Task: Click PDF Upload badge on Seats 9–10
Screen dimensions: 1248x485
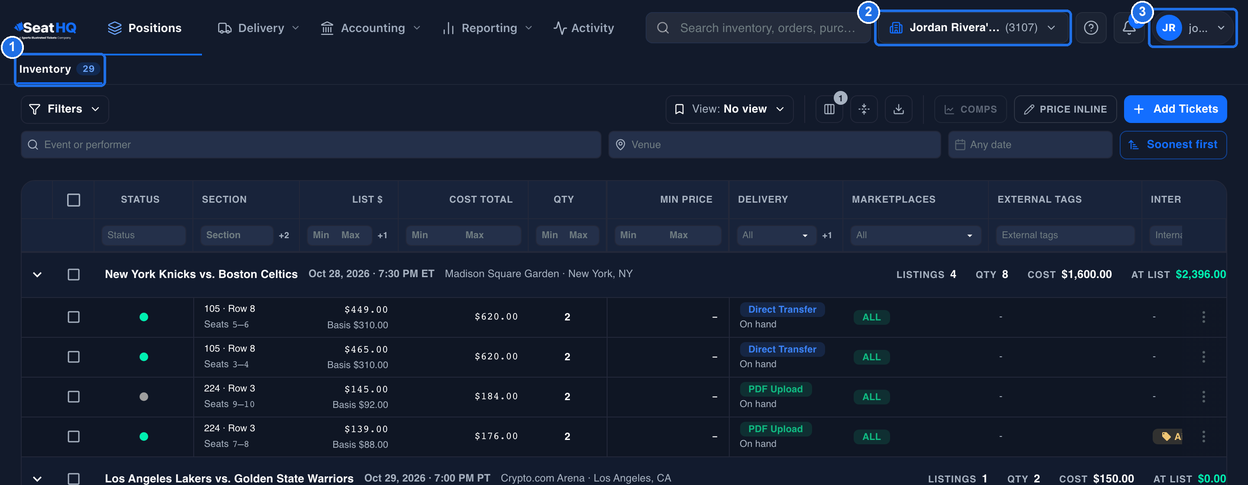Action: [x=775, y=389]
